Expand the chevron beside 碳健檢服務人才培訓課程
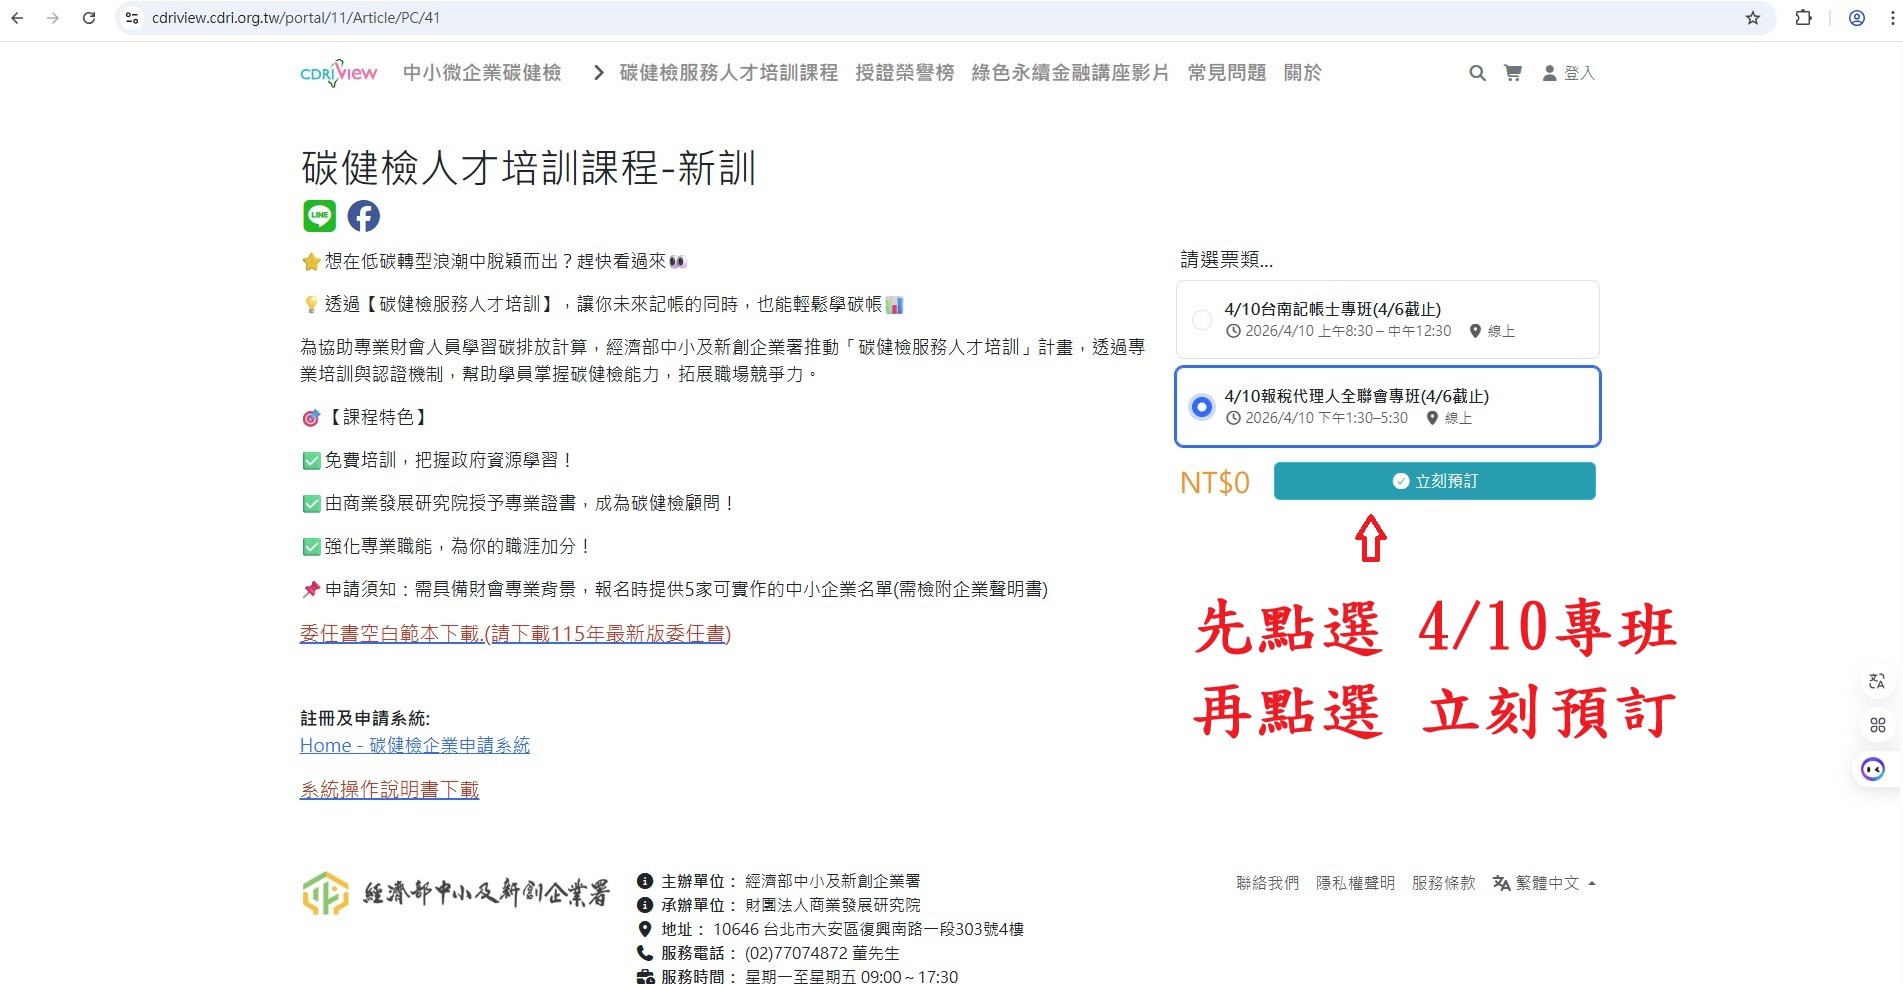The image size is (1903, 984). [598, 73]
